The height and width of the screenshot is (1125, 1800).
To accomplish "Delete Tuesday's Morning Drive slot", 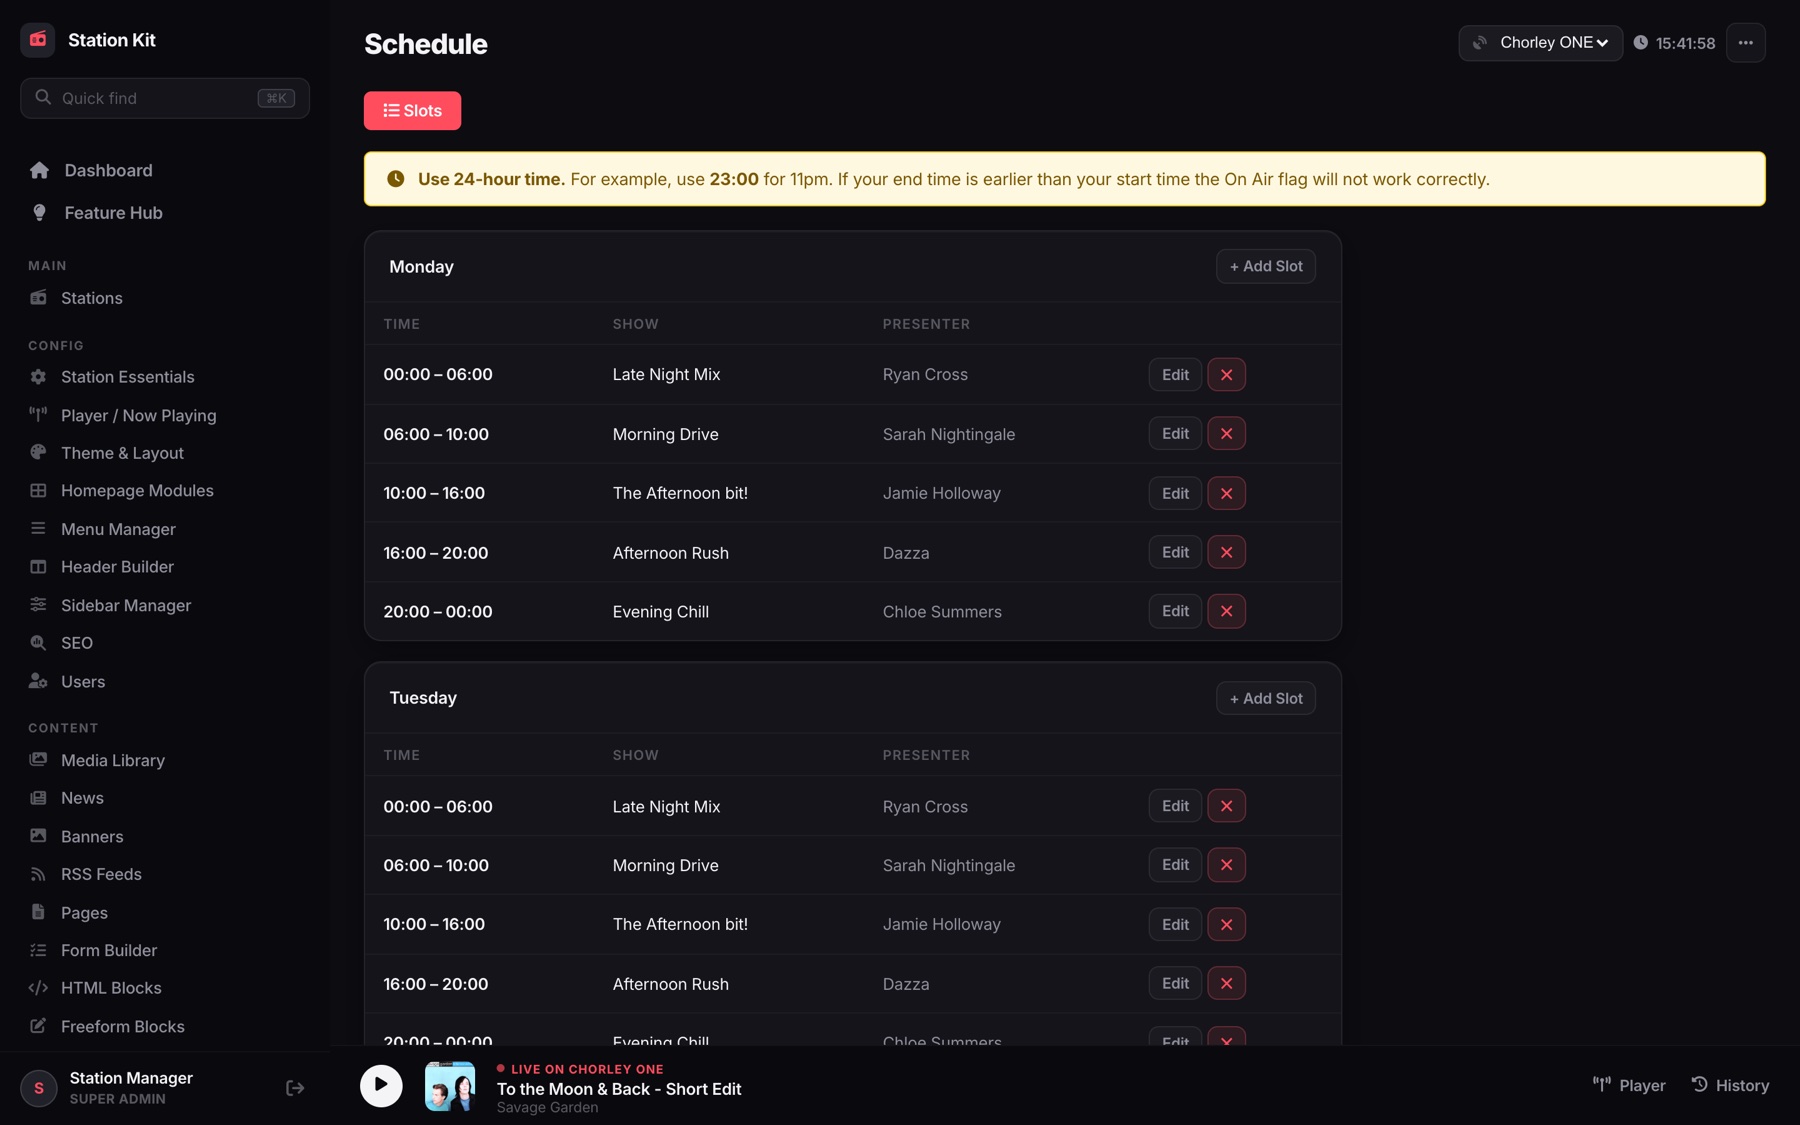I will [1226, 865].
